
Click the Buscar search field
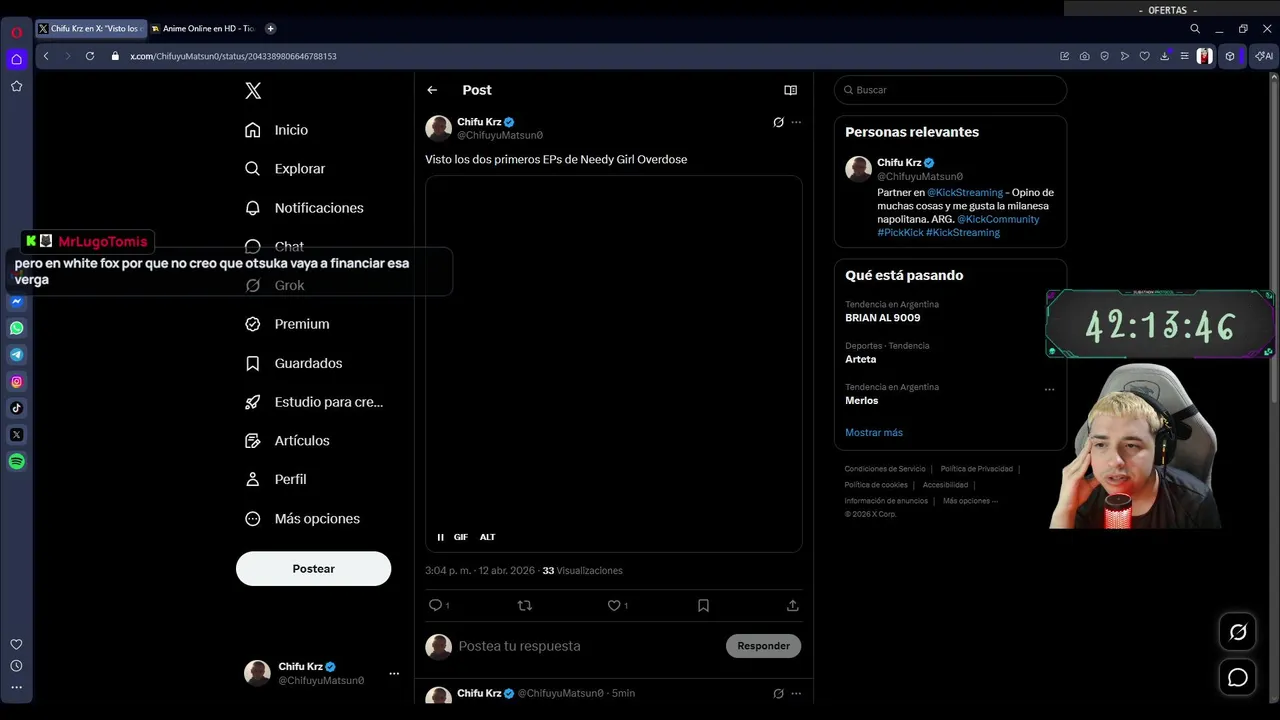[x=950, y=90]
